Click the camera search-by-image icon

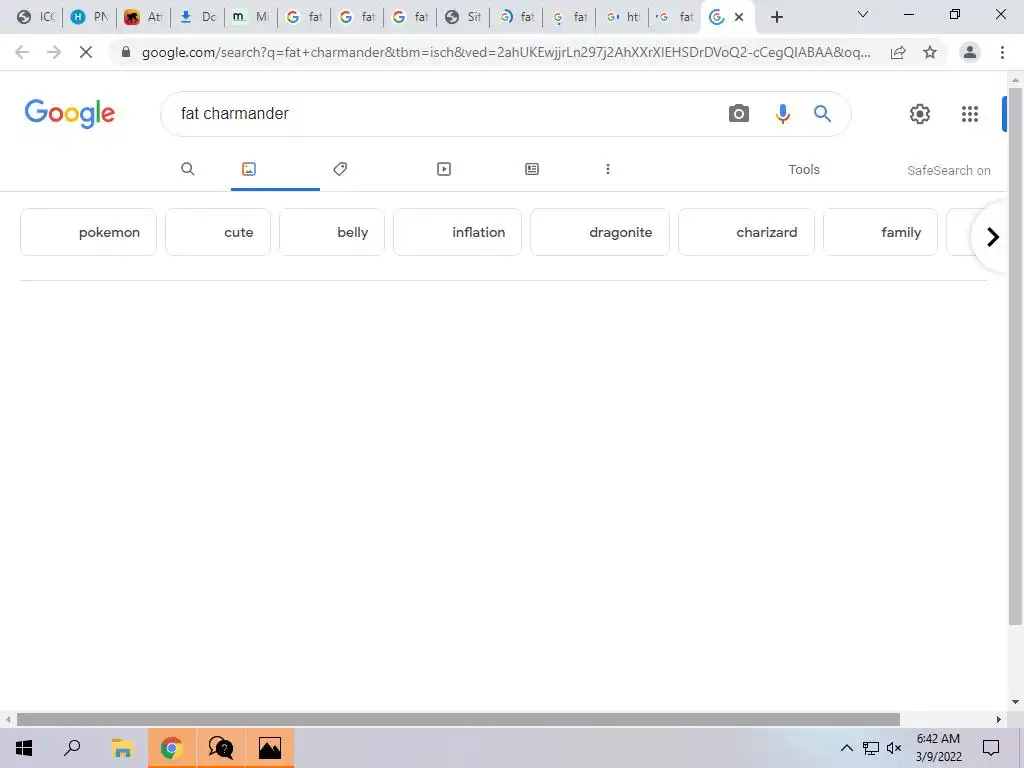[739, 114]
